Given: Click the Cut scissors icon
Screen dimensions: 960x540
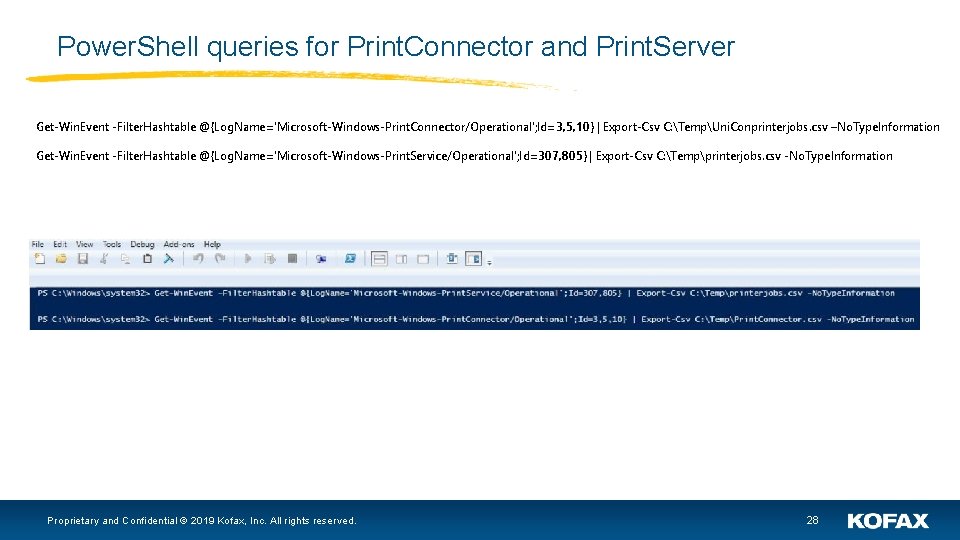Looking at the screenshot, I should pos(104,258).
